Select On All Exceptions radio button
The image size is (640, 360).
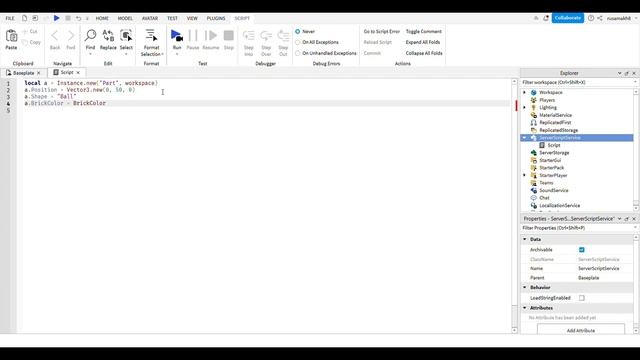tap(298, 42)
